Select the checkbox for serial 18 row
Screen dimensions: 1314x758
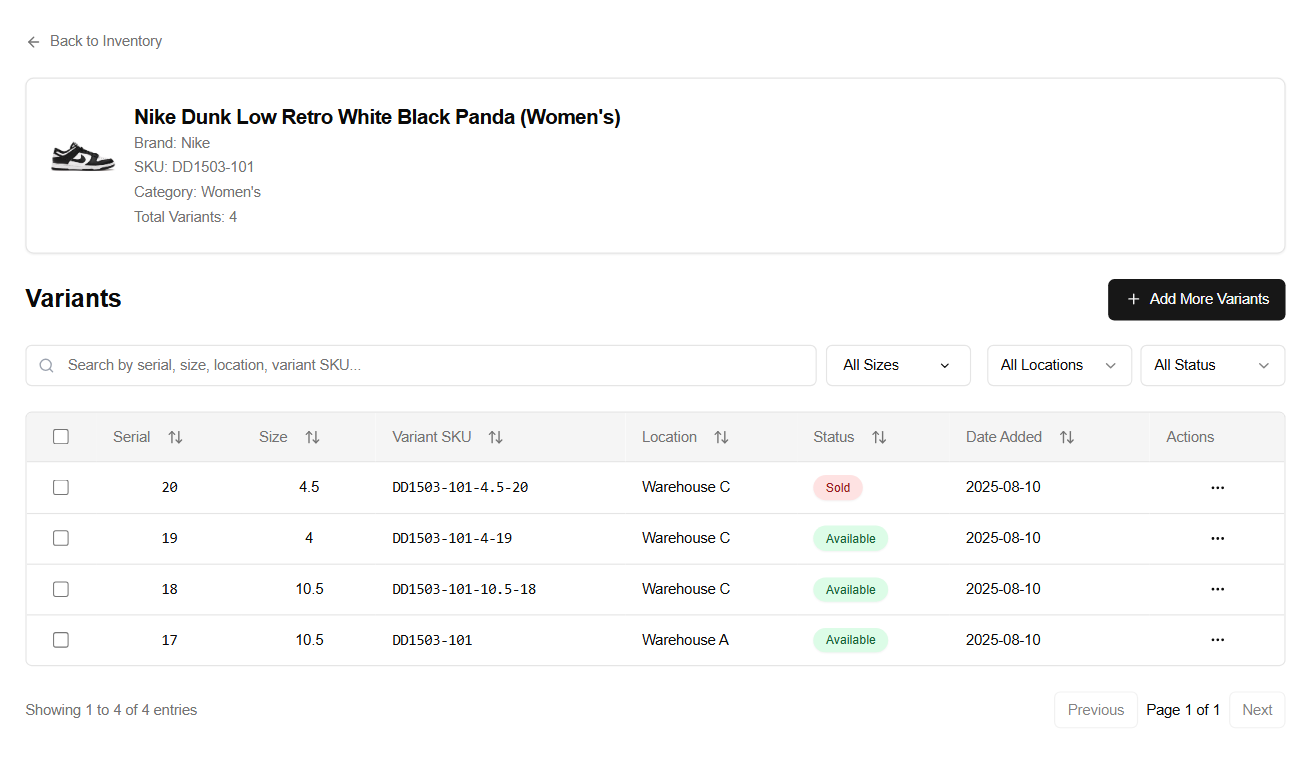pos(61,589)
